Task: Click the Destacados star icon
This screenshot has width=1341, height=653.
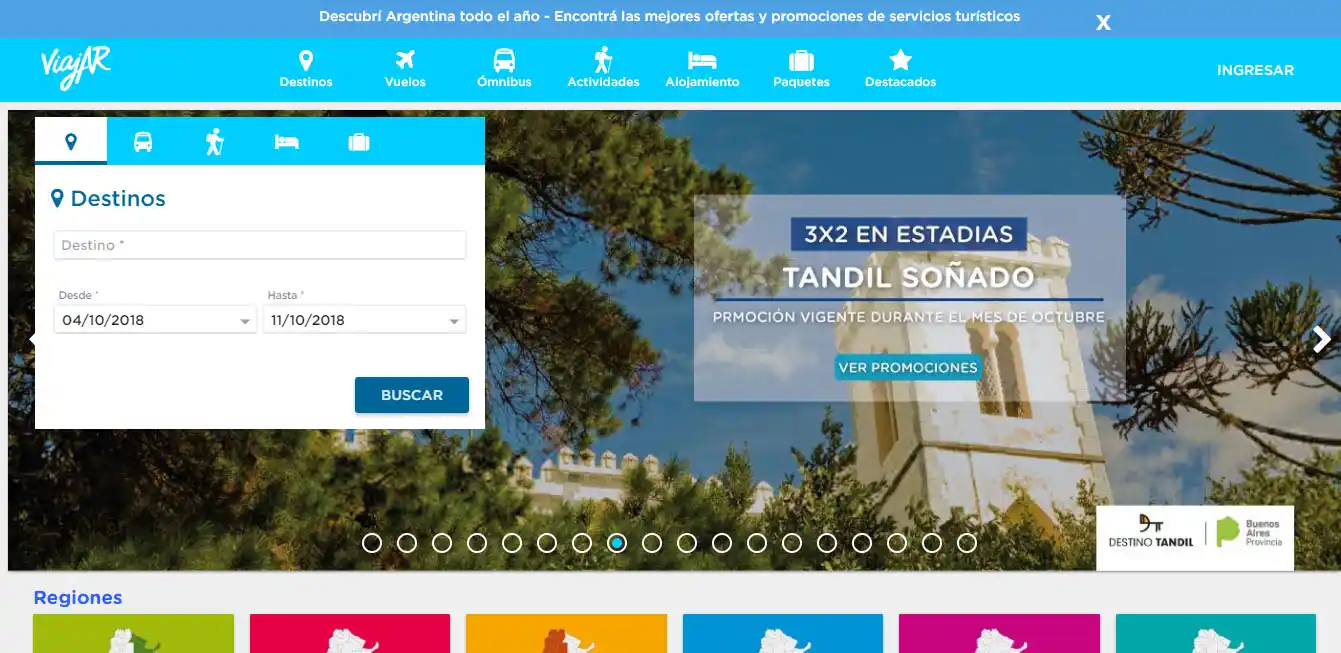Action: [x=899, y=59]
